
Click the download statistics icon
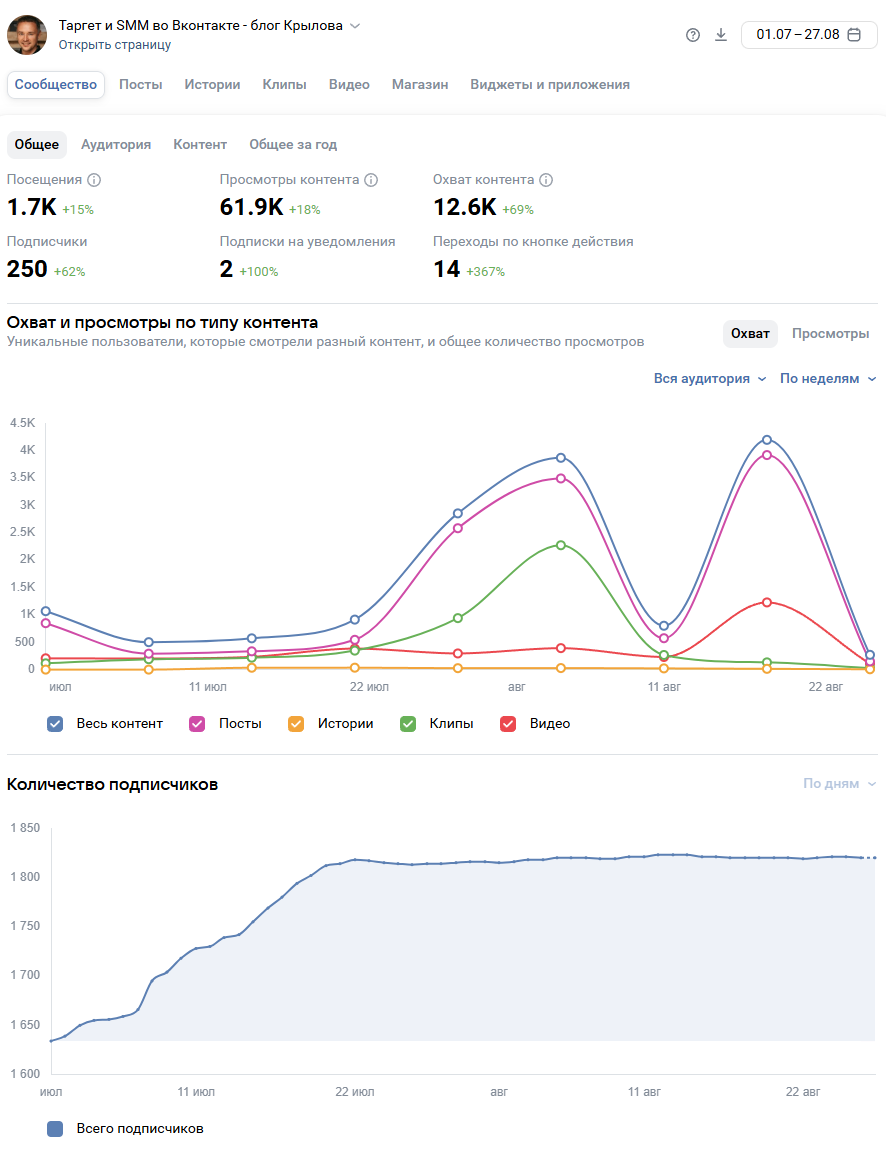(x=721, y=35)
